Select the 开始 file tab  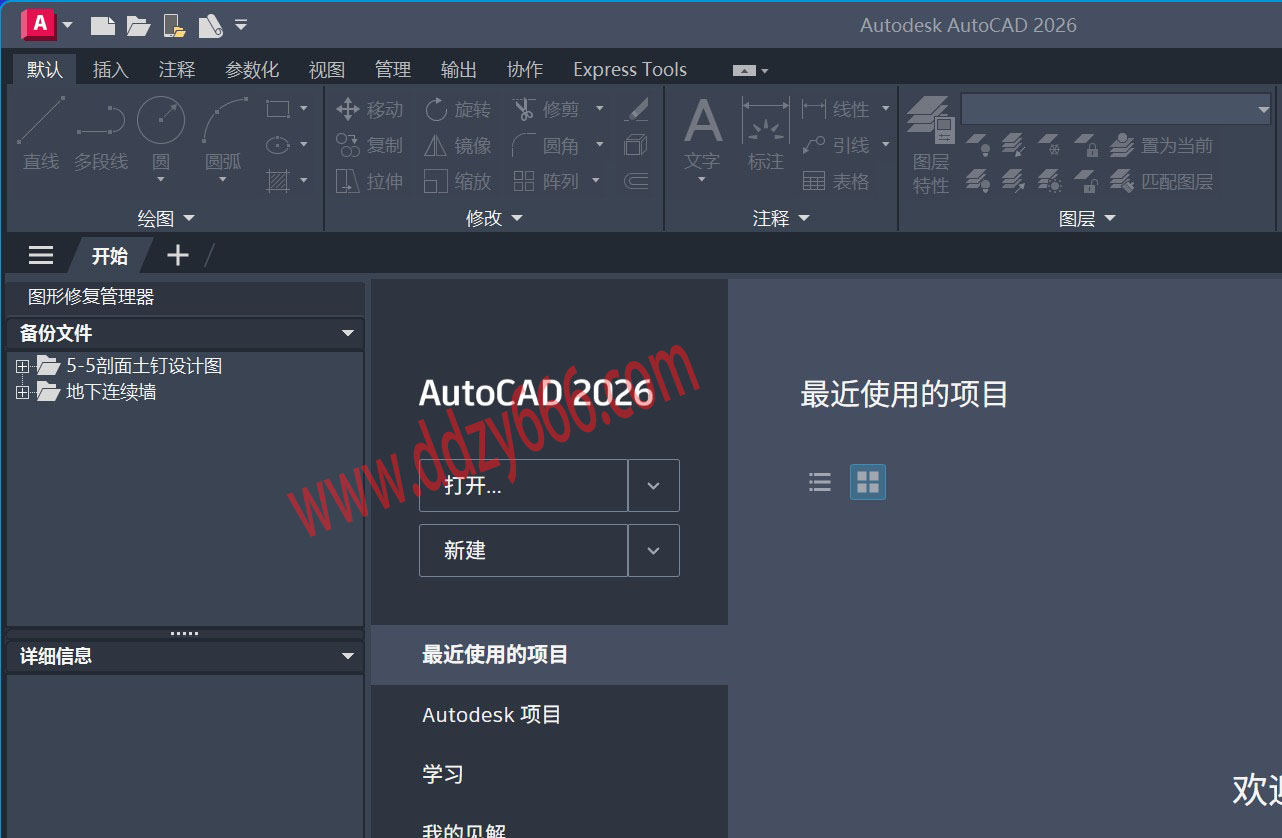[x=110, y=255]
